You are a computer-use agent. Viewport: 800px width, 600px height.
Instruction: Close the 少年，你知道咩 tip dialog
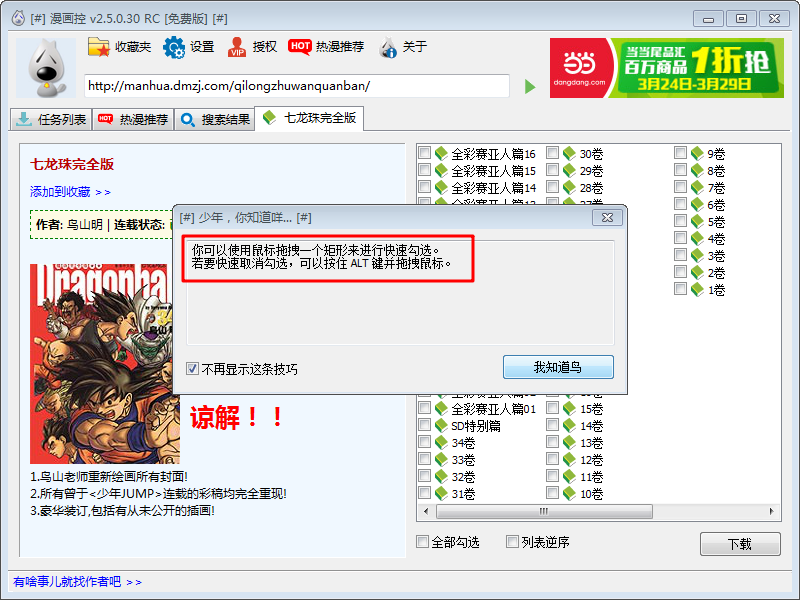pos(607,217)
